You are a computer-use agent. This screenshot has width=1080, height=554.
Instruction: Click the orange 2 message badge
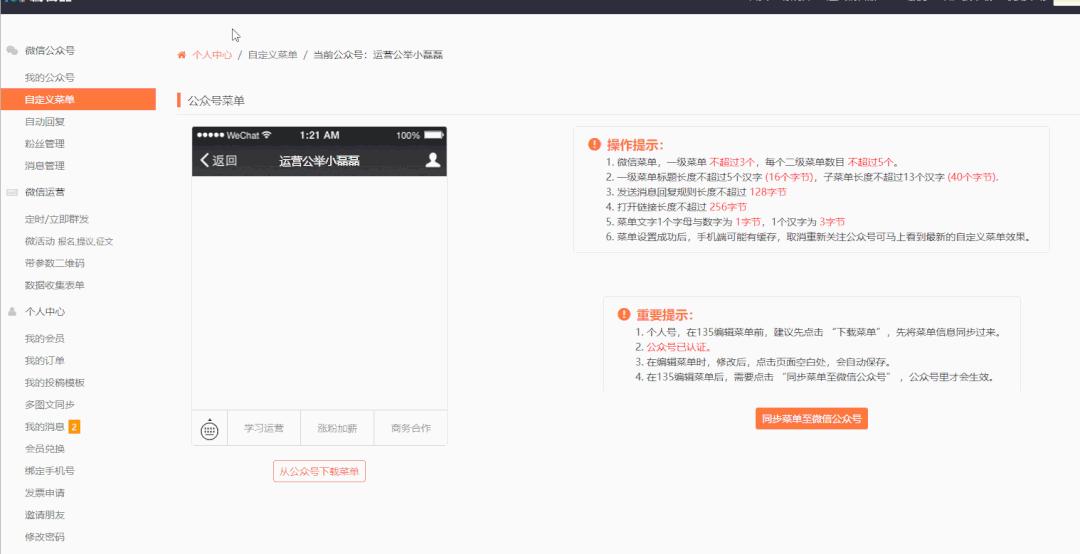(x=74, y=427)
